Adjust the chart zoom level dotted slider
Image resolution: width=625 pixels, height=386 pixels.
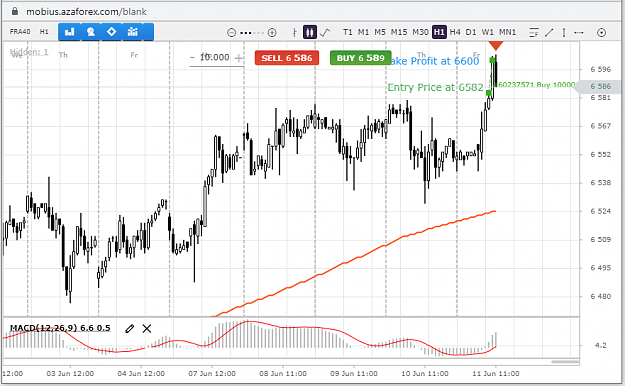tap(252, 33)
